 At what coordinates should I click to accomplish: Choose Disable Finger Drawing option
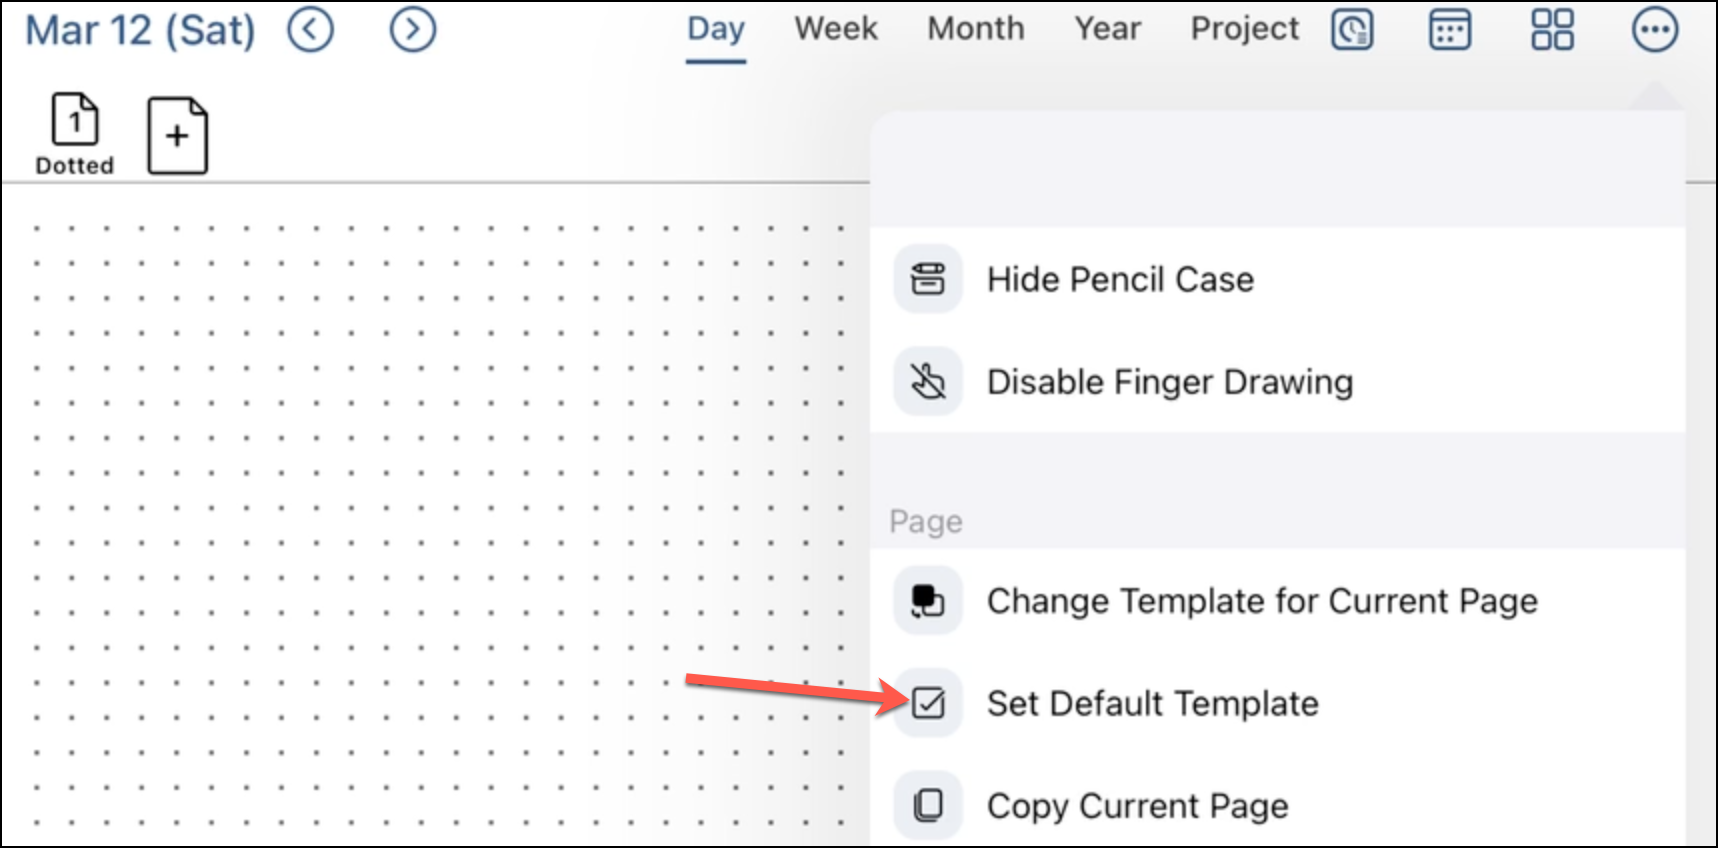pos(1278,381)
